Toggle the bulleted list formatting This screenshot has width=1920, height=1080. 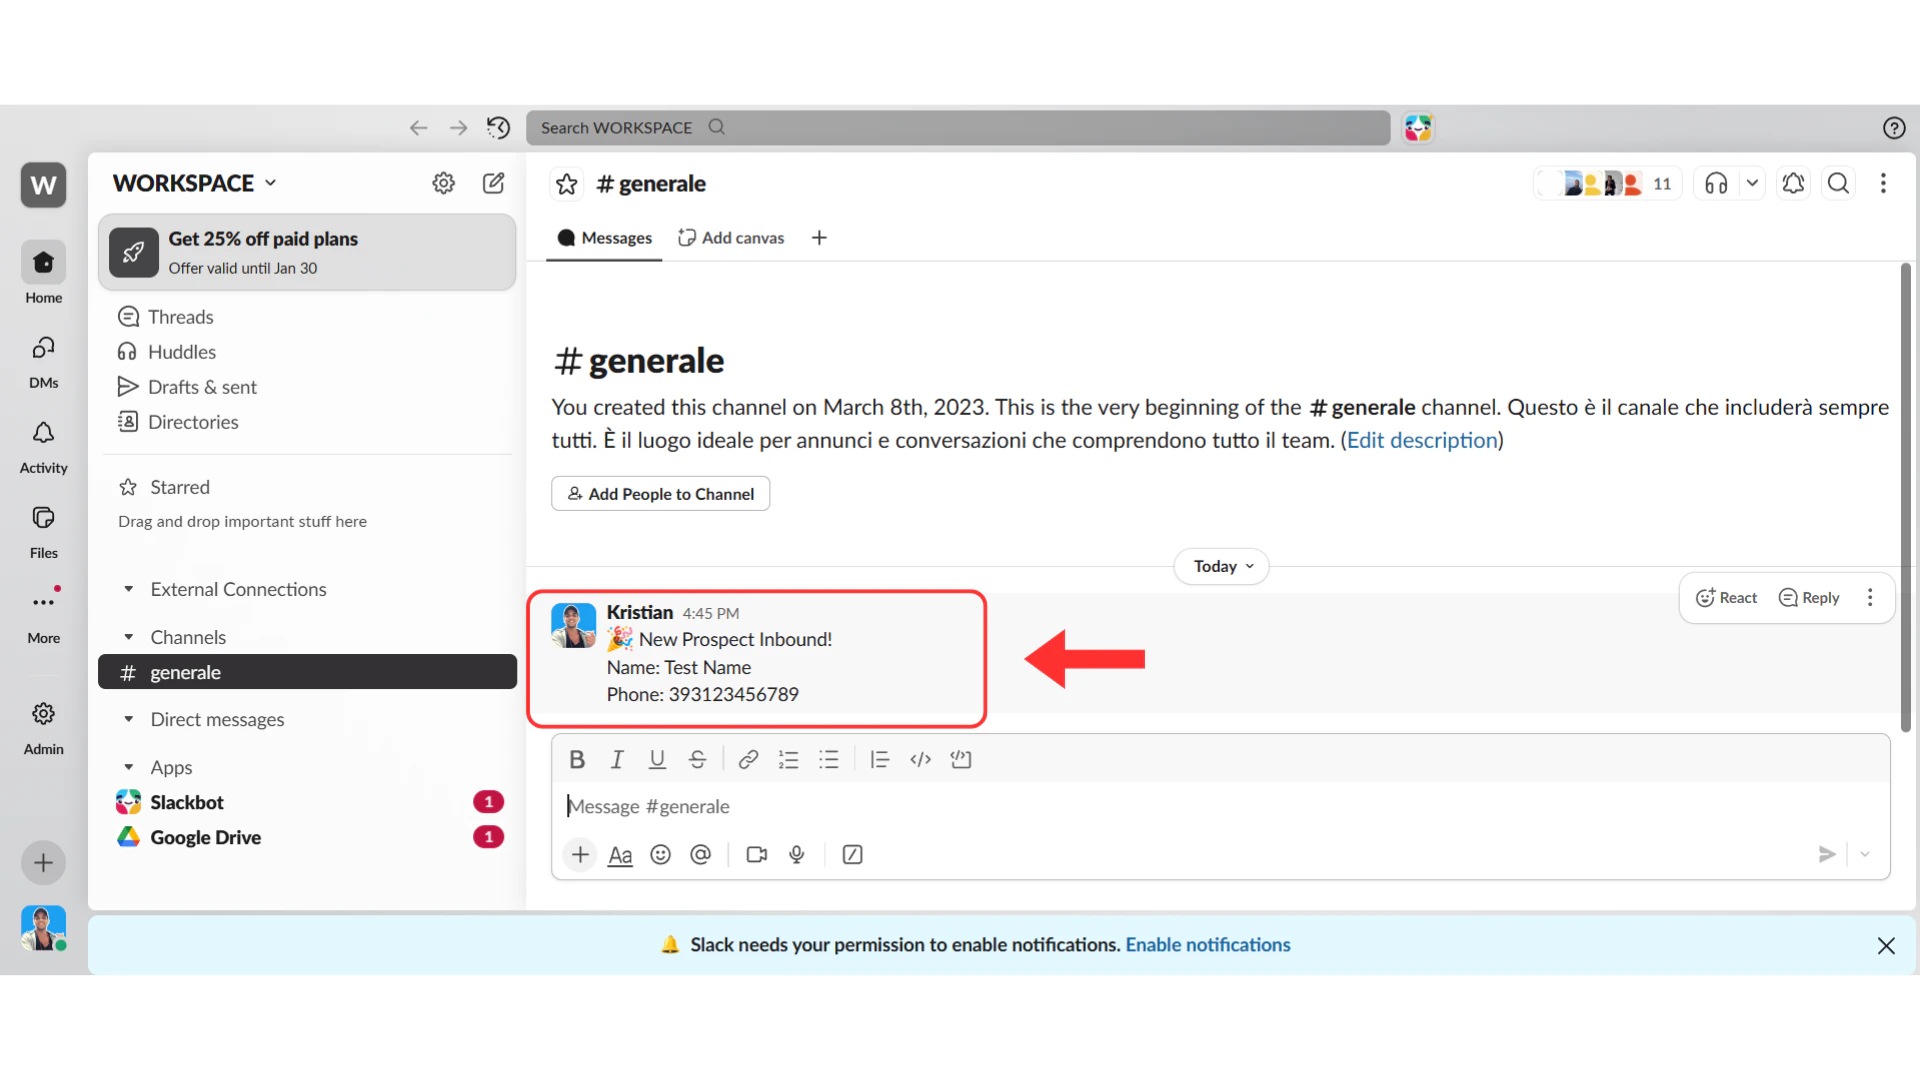pyautogui.click(x=829, y=759)
